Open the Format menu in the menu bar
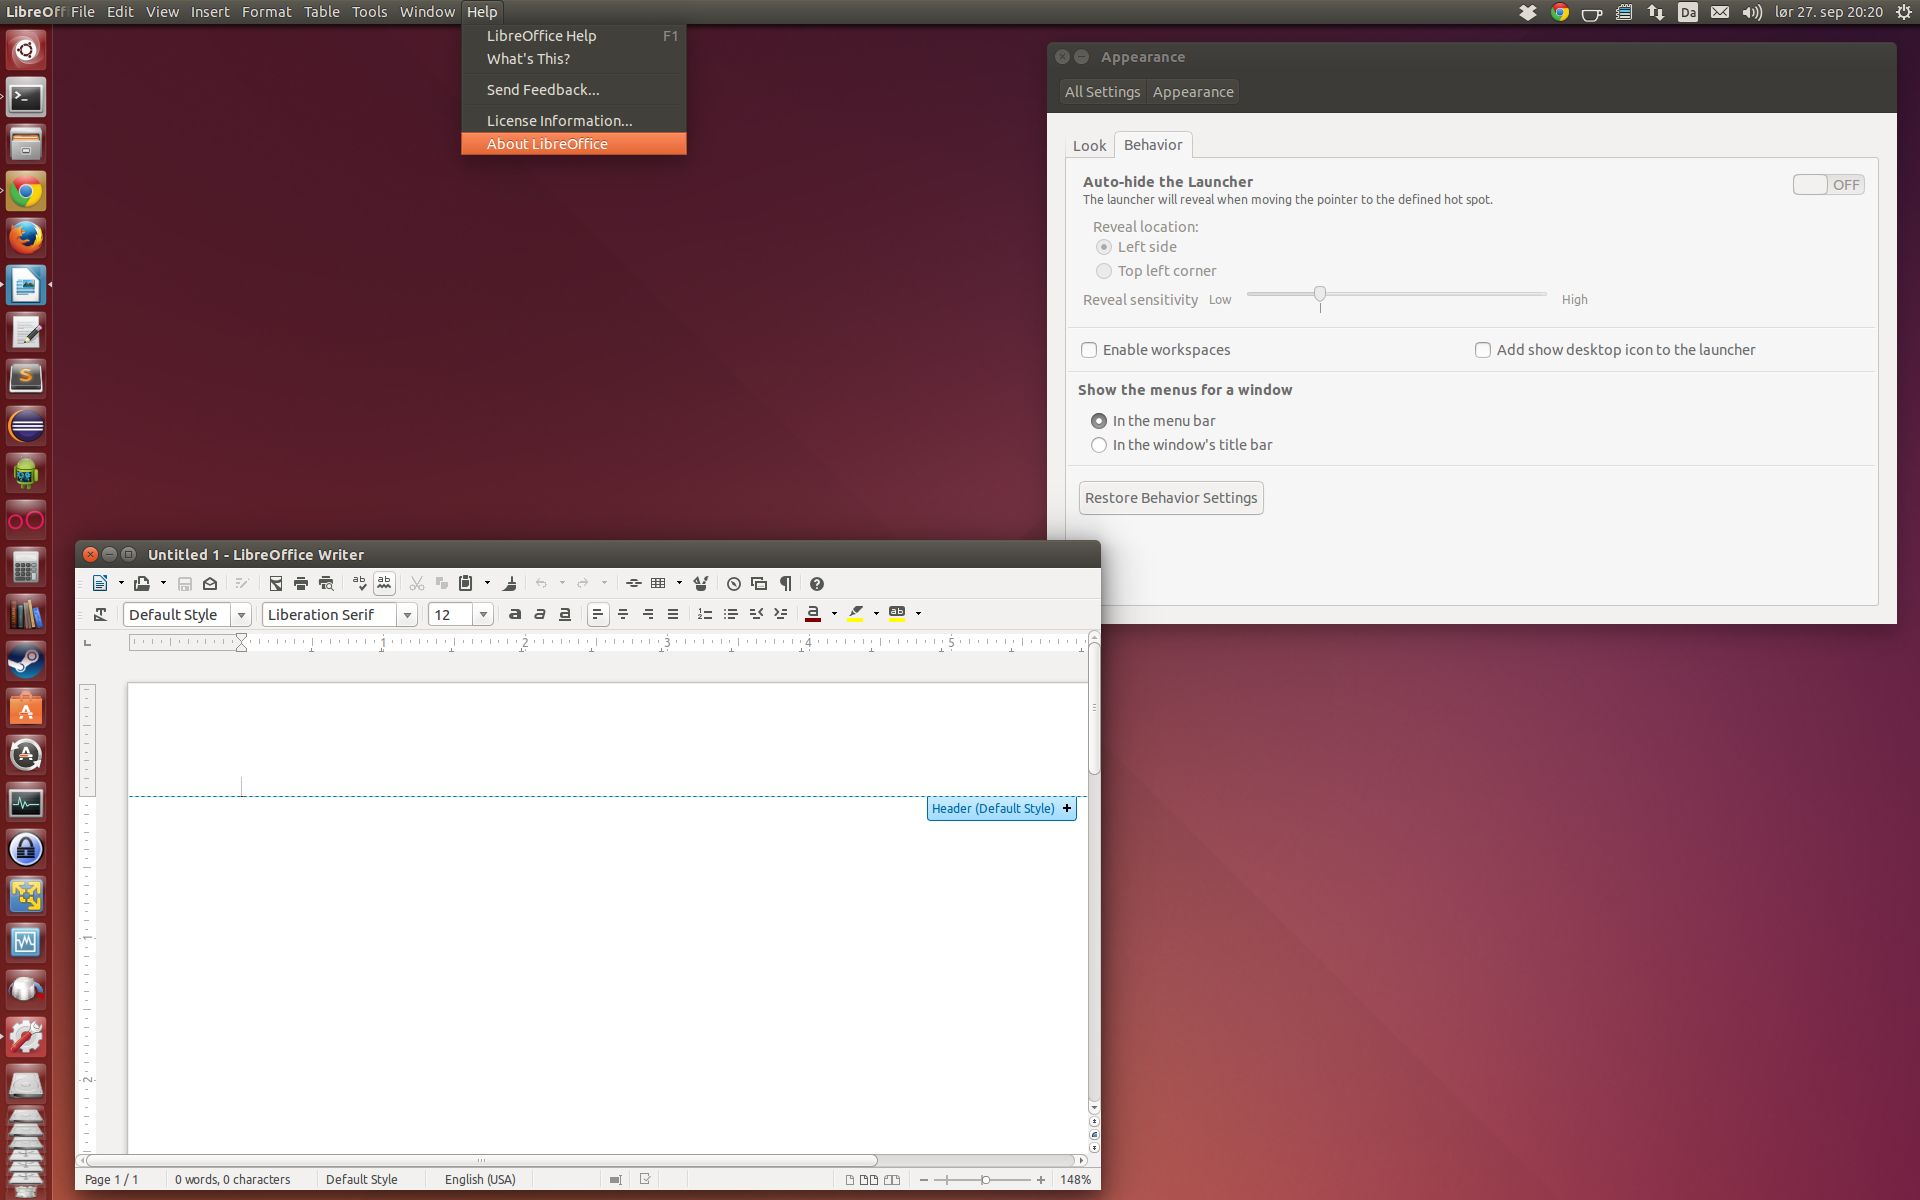This screenshot has width=1920, height=1200. pyautogui.click(x=266, y=12)
